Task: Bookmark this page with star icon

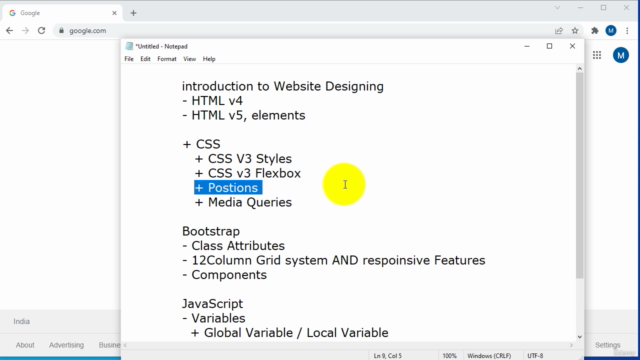Action: coord(575,31)
